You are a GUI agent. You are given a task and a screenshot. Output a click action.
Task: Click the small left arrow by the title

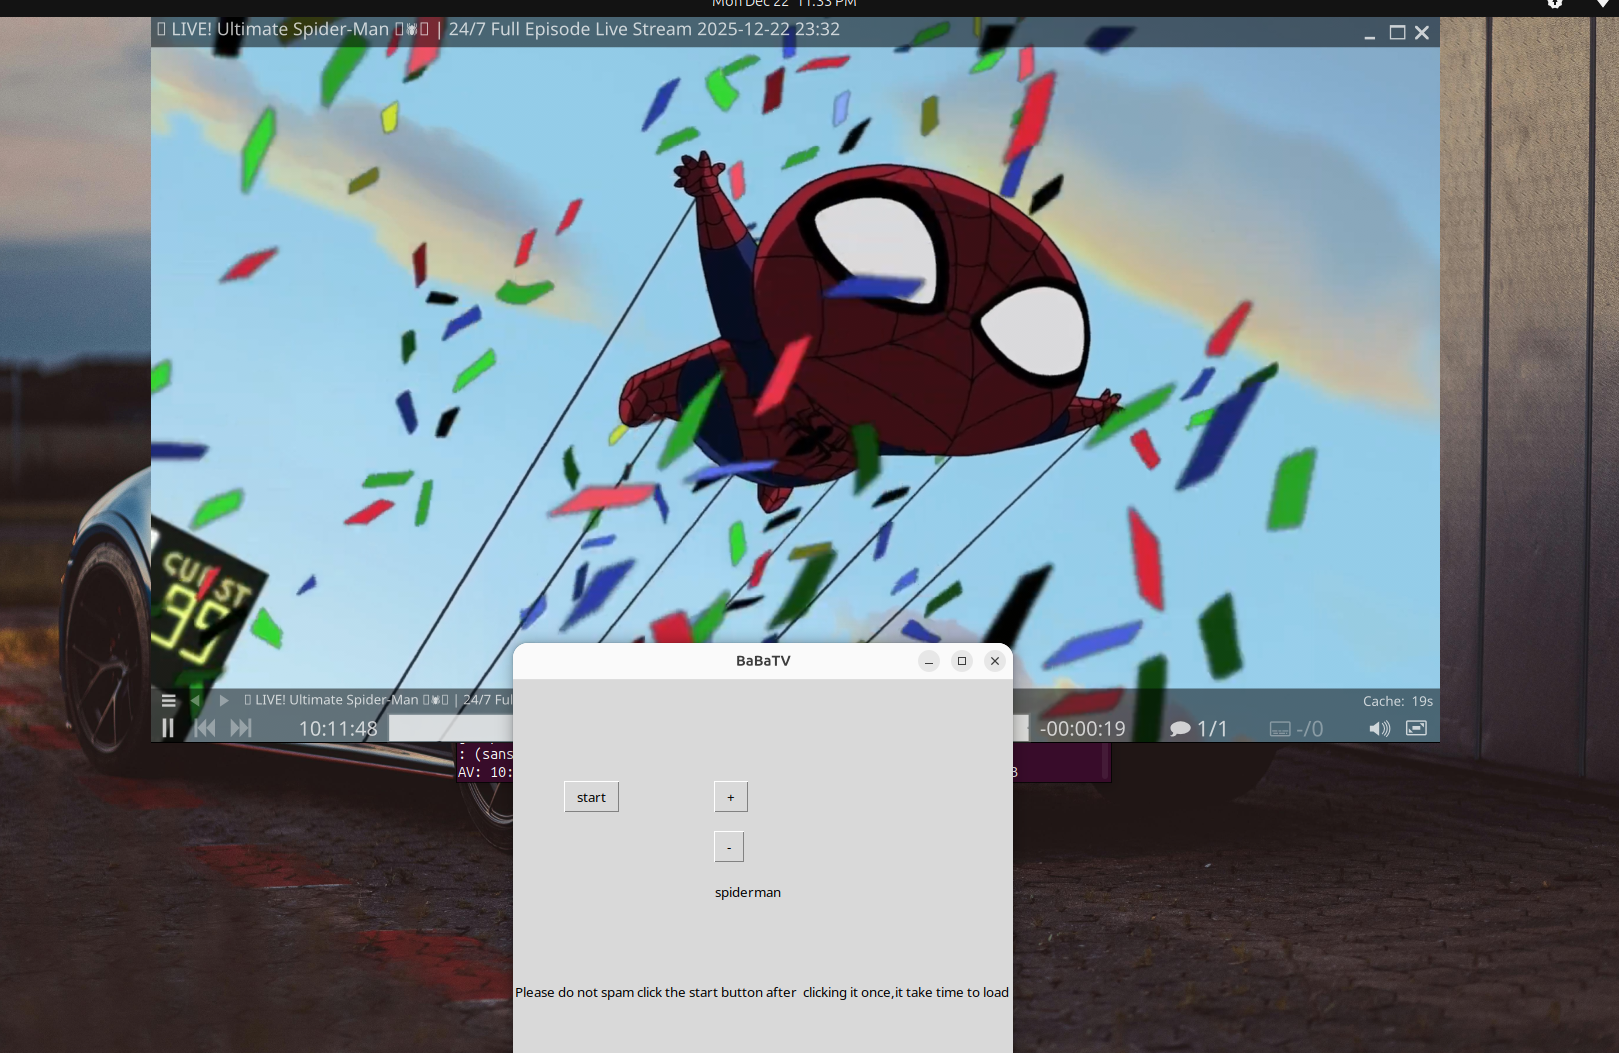[196, 700]
